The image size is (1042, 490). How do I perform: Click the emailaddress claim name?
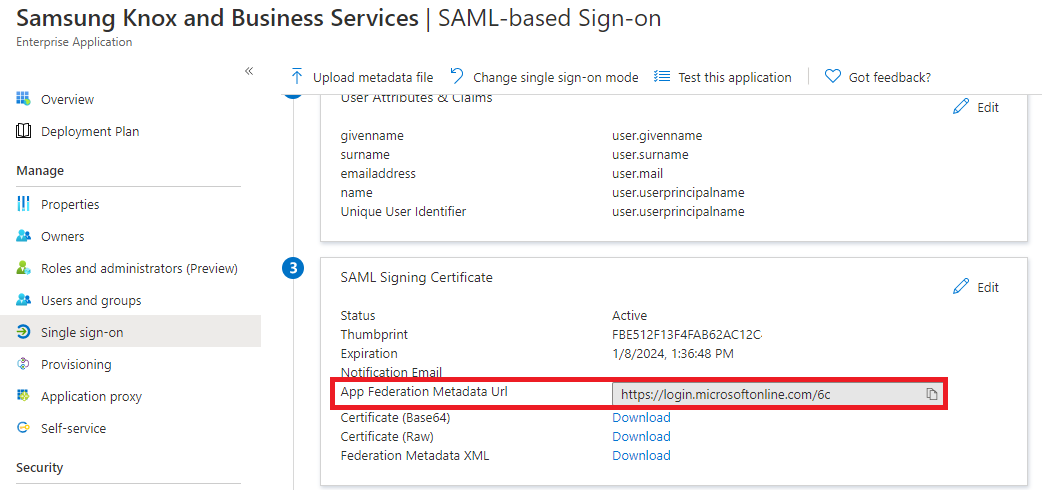(377, 174)
